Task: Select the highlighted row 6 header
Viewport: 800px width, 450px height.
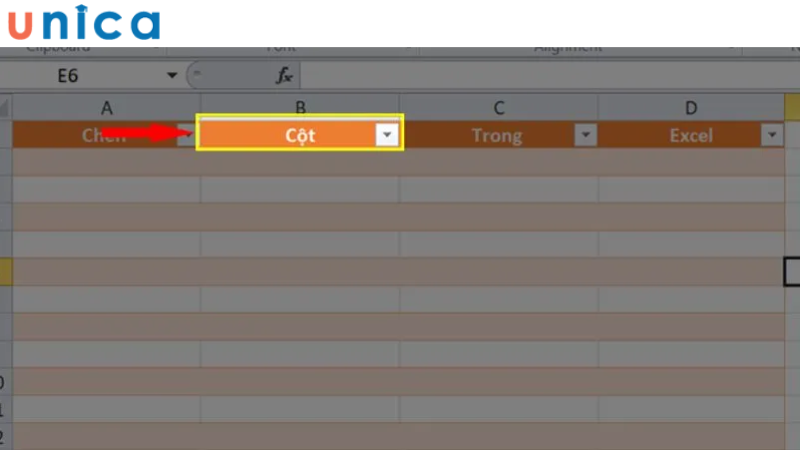Action: (5, 270)
